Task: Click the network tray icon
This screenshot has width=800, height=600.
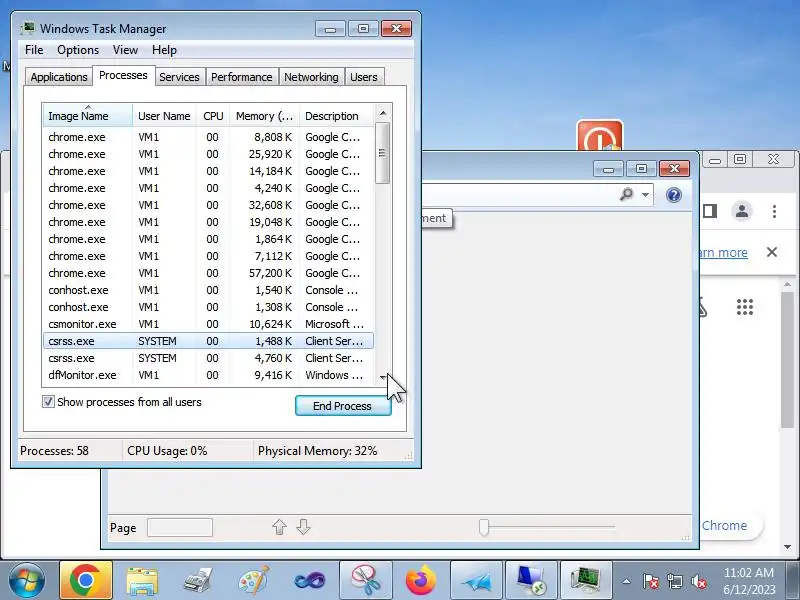Action: tap(675, 581)
